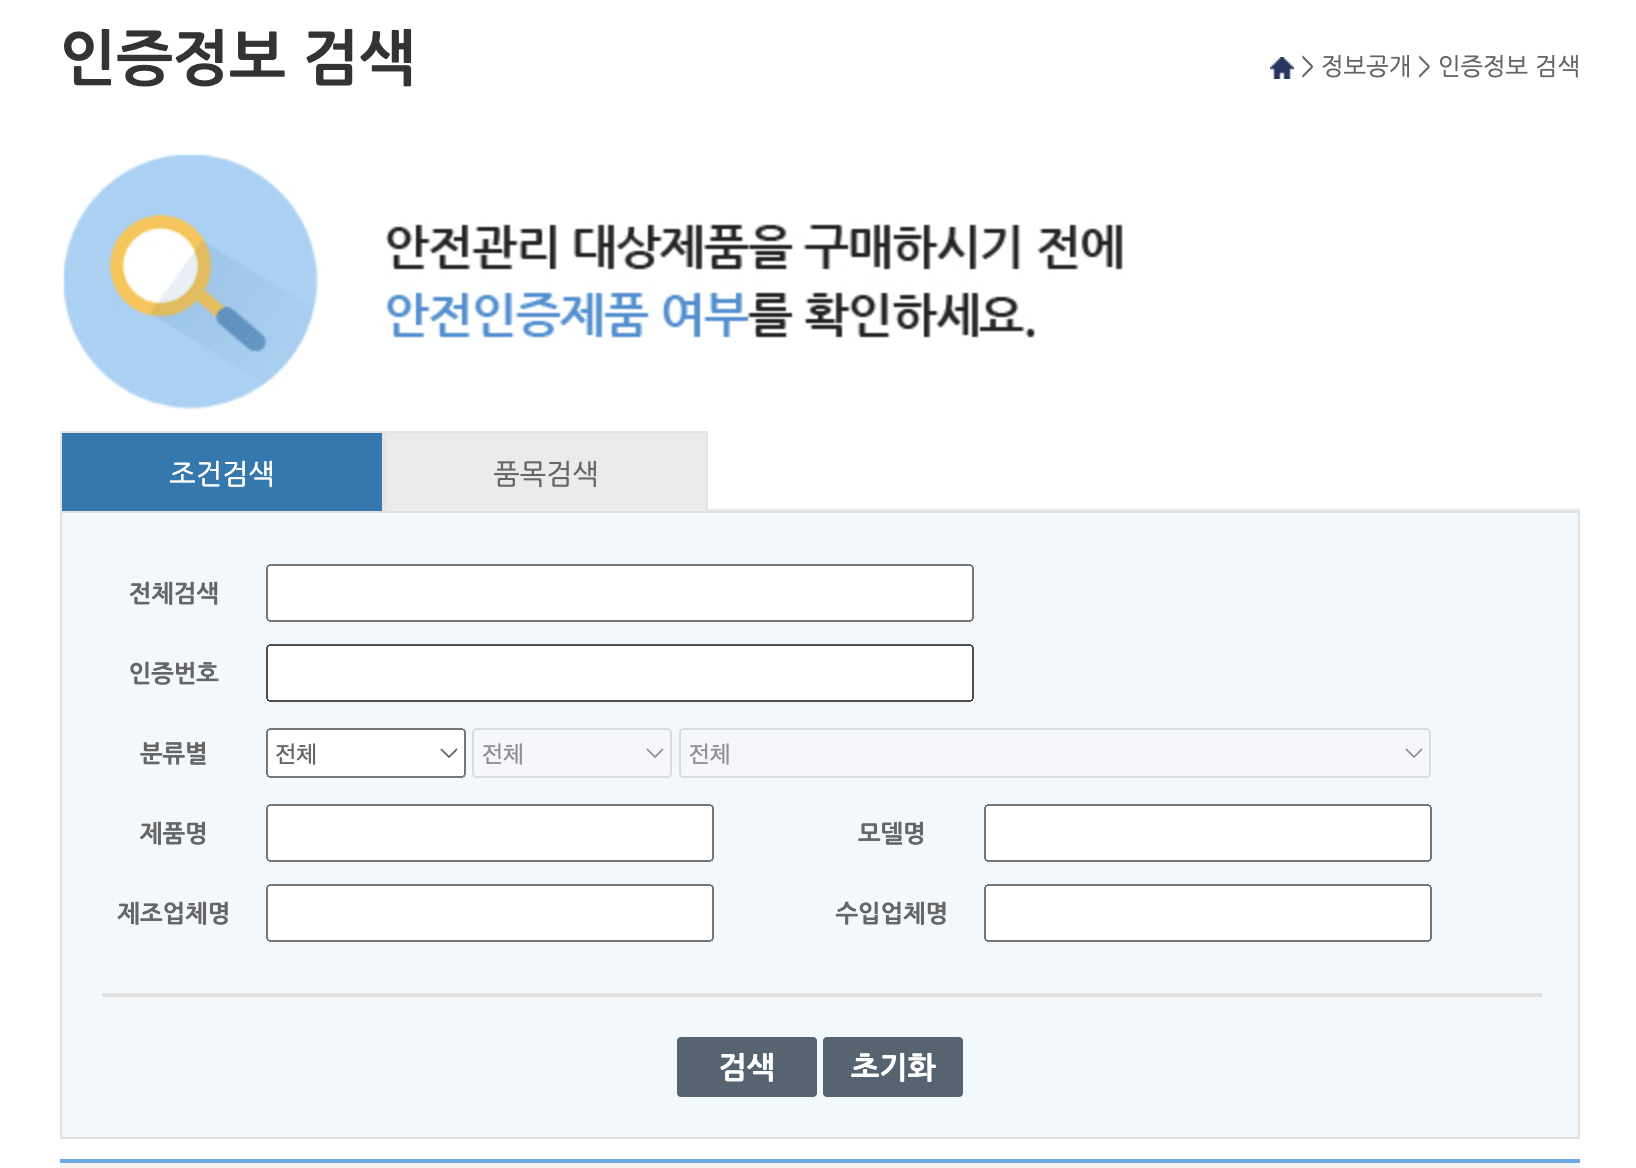Select the 제품명 input field

click(488, 832)
